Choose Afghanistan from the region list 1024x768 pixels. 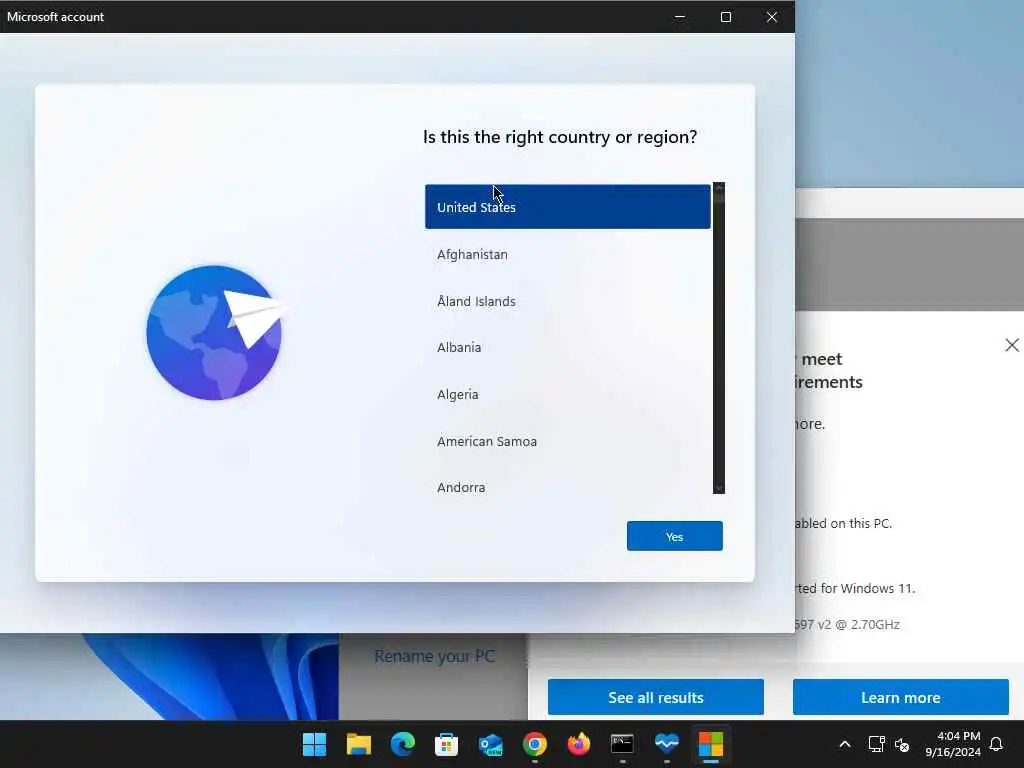568,255
